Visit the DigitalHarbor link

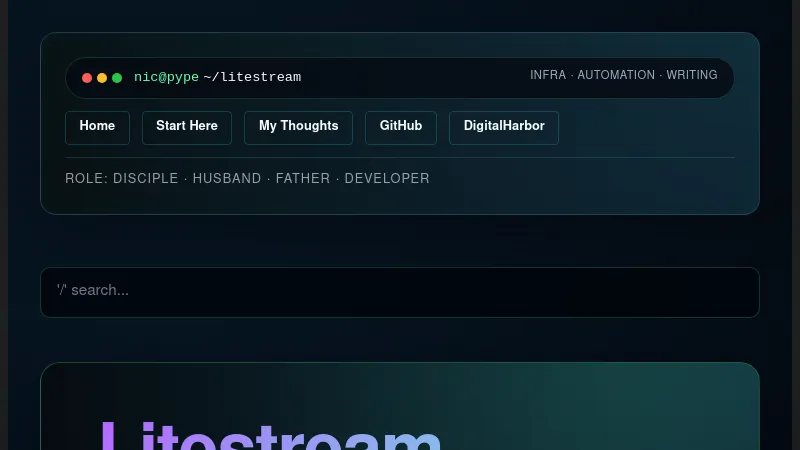point(504,127)
